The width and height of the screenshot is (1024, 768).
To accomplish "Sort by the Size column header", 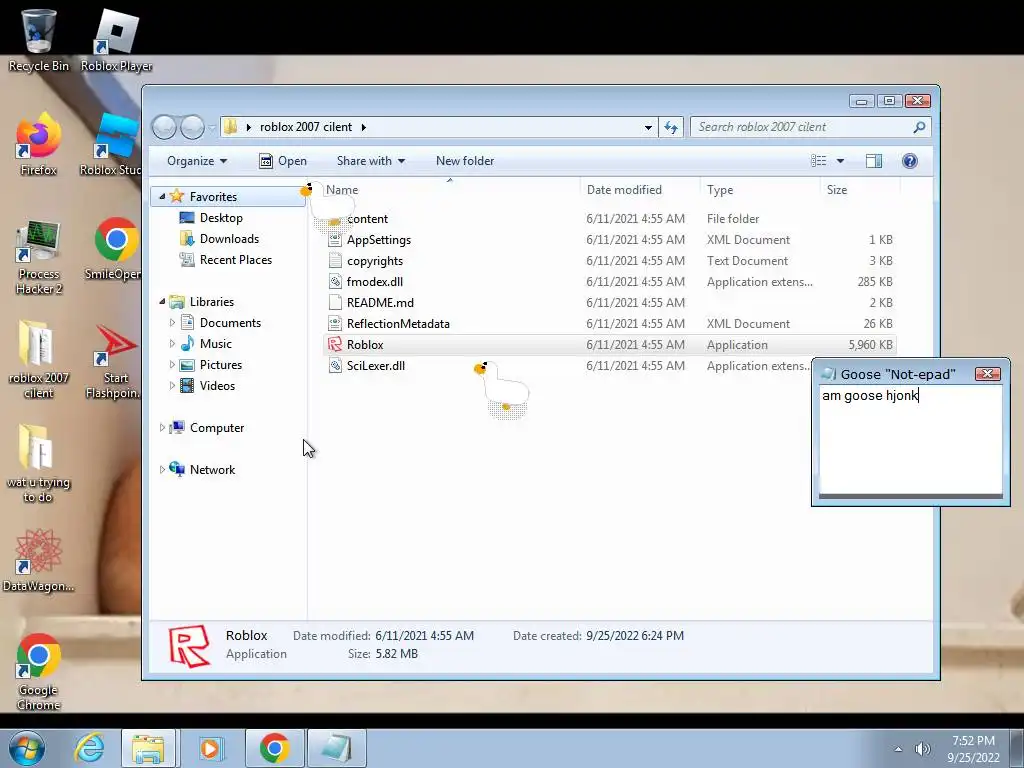I will (859, 189).
